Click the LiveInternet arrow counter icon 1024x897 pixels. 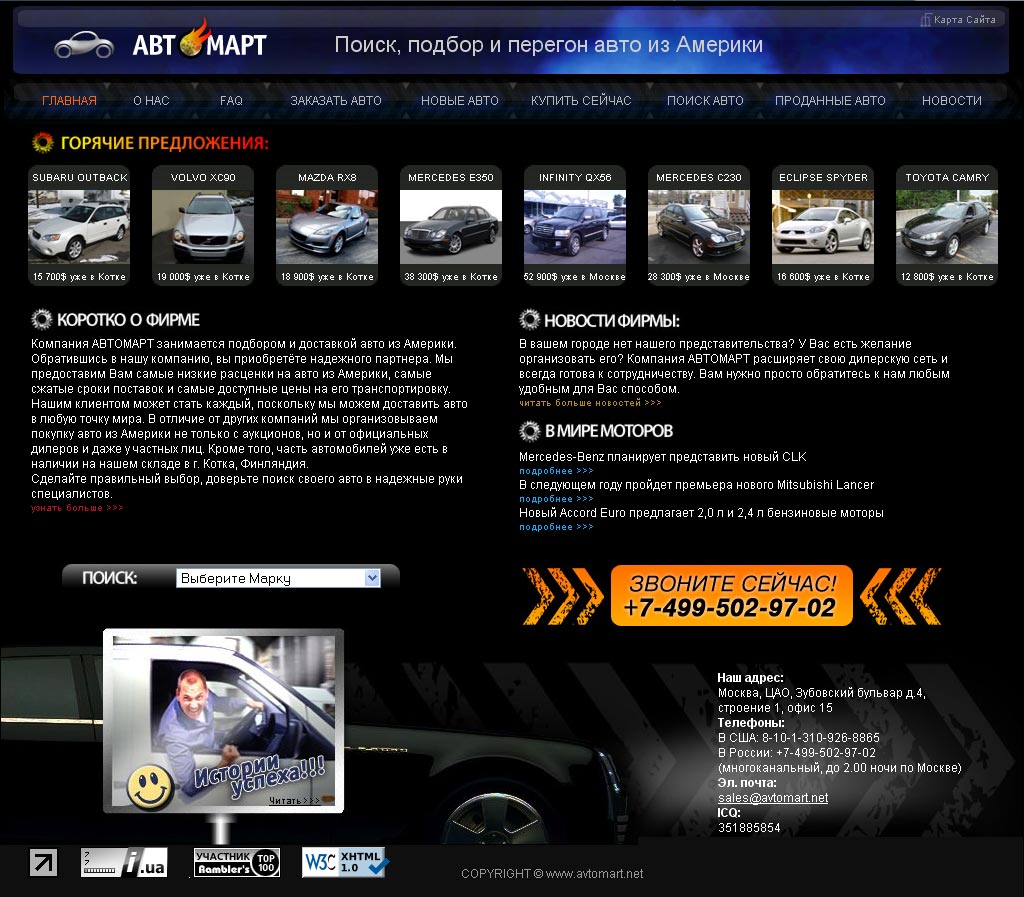(x=43, y=864)
